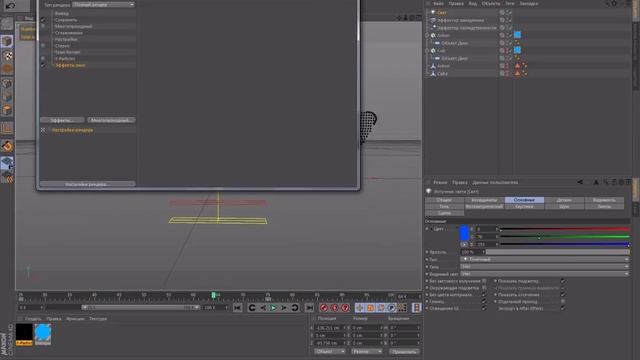Open Объекты menu in object manager

(x=491, y=4)
